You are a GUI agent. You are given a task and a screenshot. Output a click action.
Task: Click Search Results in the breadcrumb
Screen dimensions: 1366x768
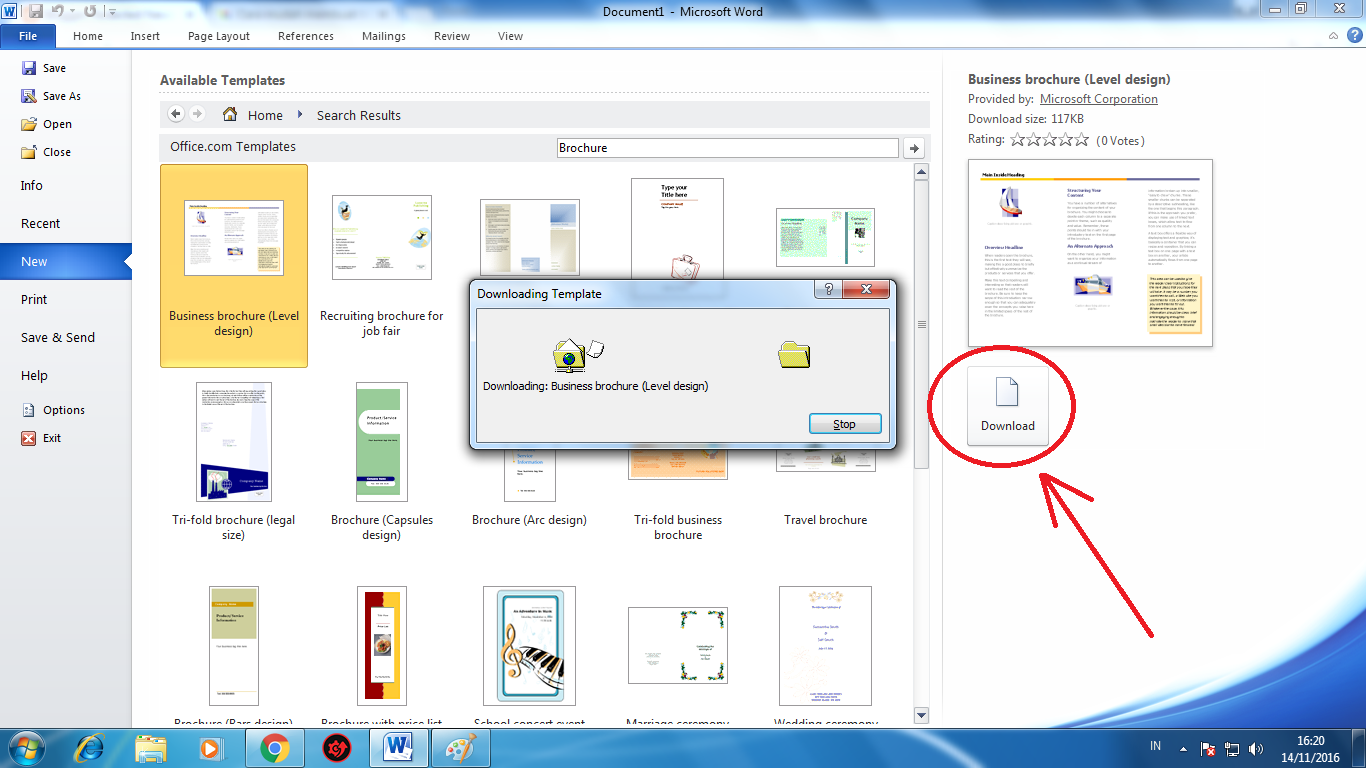(x=359, y=115)
